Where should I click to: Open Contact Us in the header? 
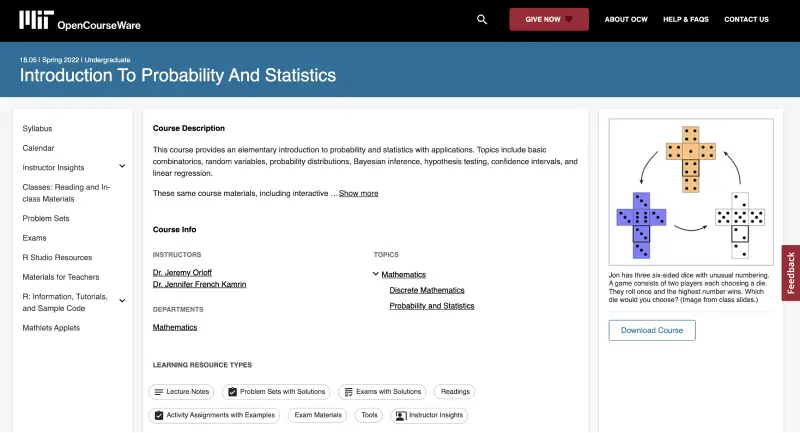click(x=746, y=19)
